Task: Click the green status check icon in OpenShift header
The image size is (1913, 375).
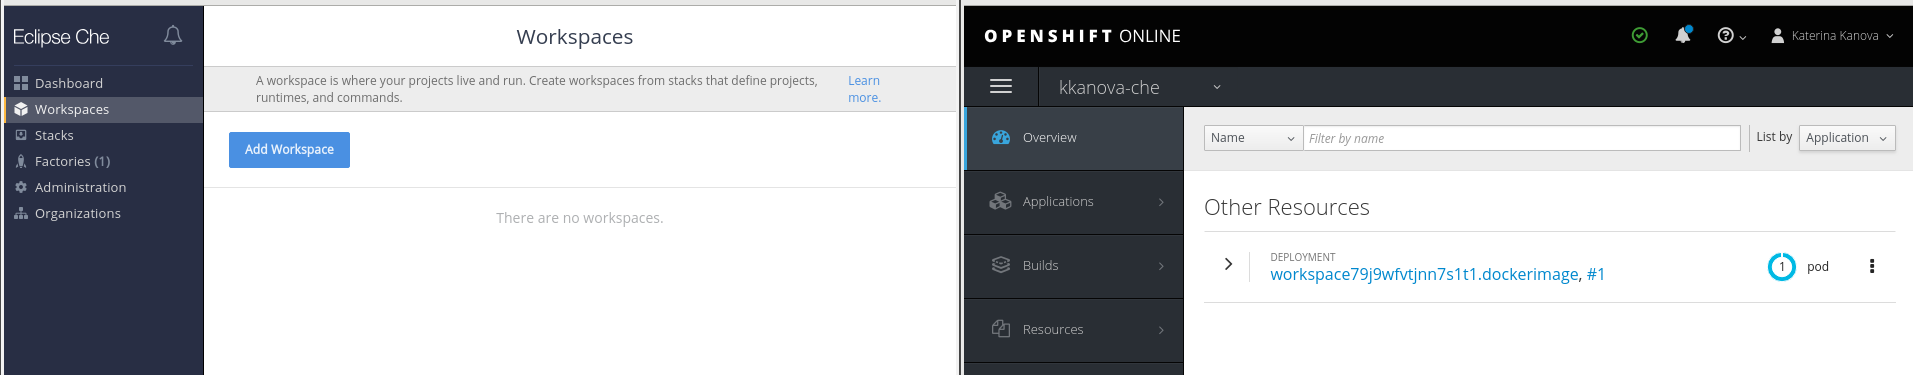Action: tap(1640, 35)
